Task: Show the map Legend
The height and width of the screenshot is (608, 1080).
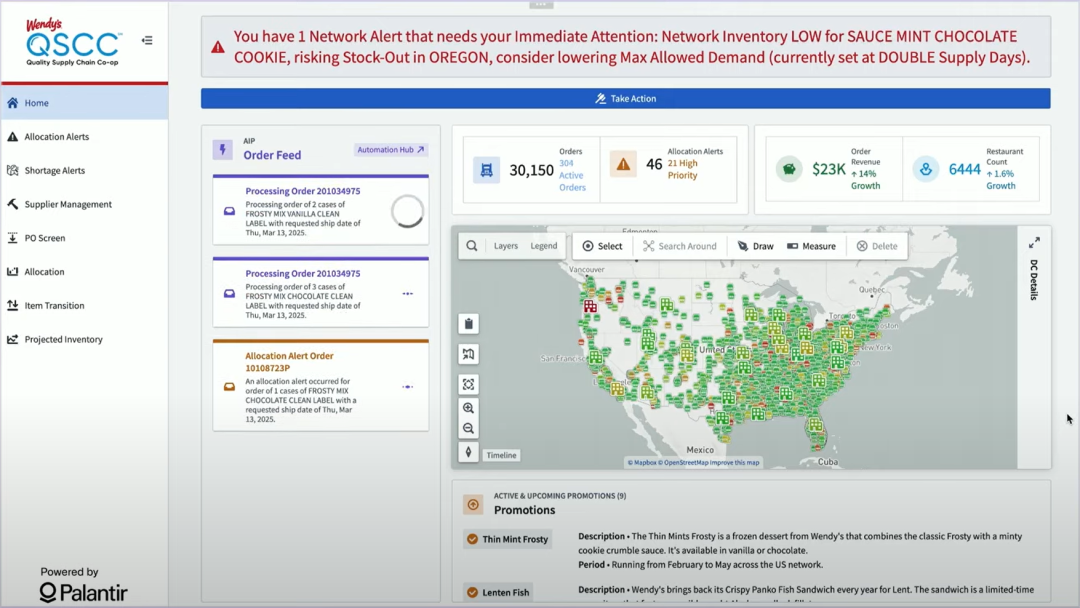Action: (543, 246)
